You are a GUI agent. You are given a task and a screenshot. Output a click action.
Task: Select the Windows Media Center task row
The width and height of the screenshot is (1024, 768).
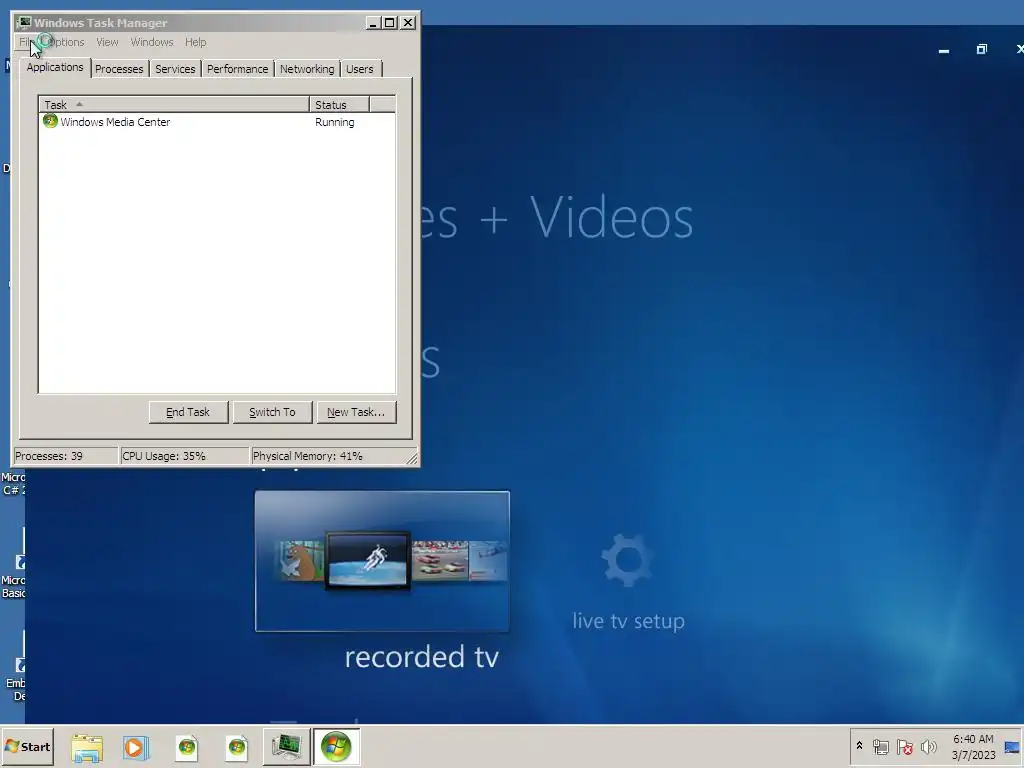217,122
